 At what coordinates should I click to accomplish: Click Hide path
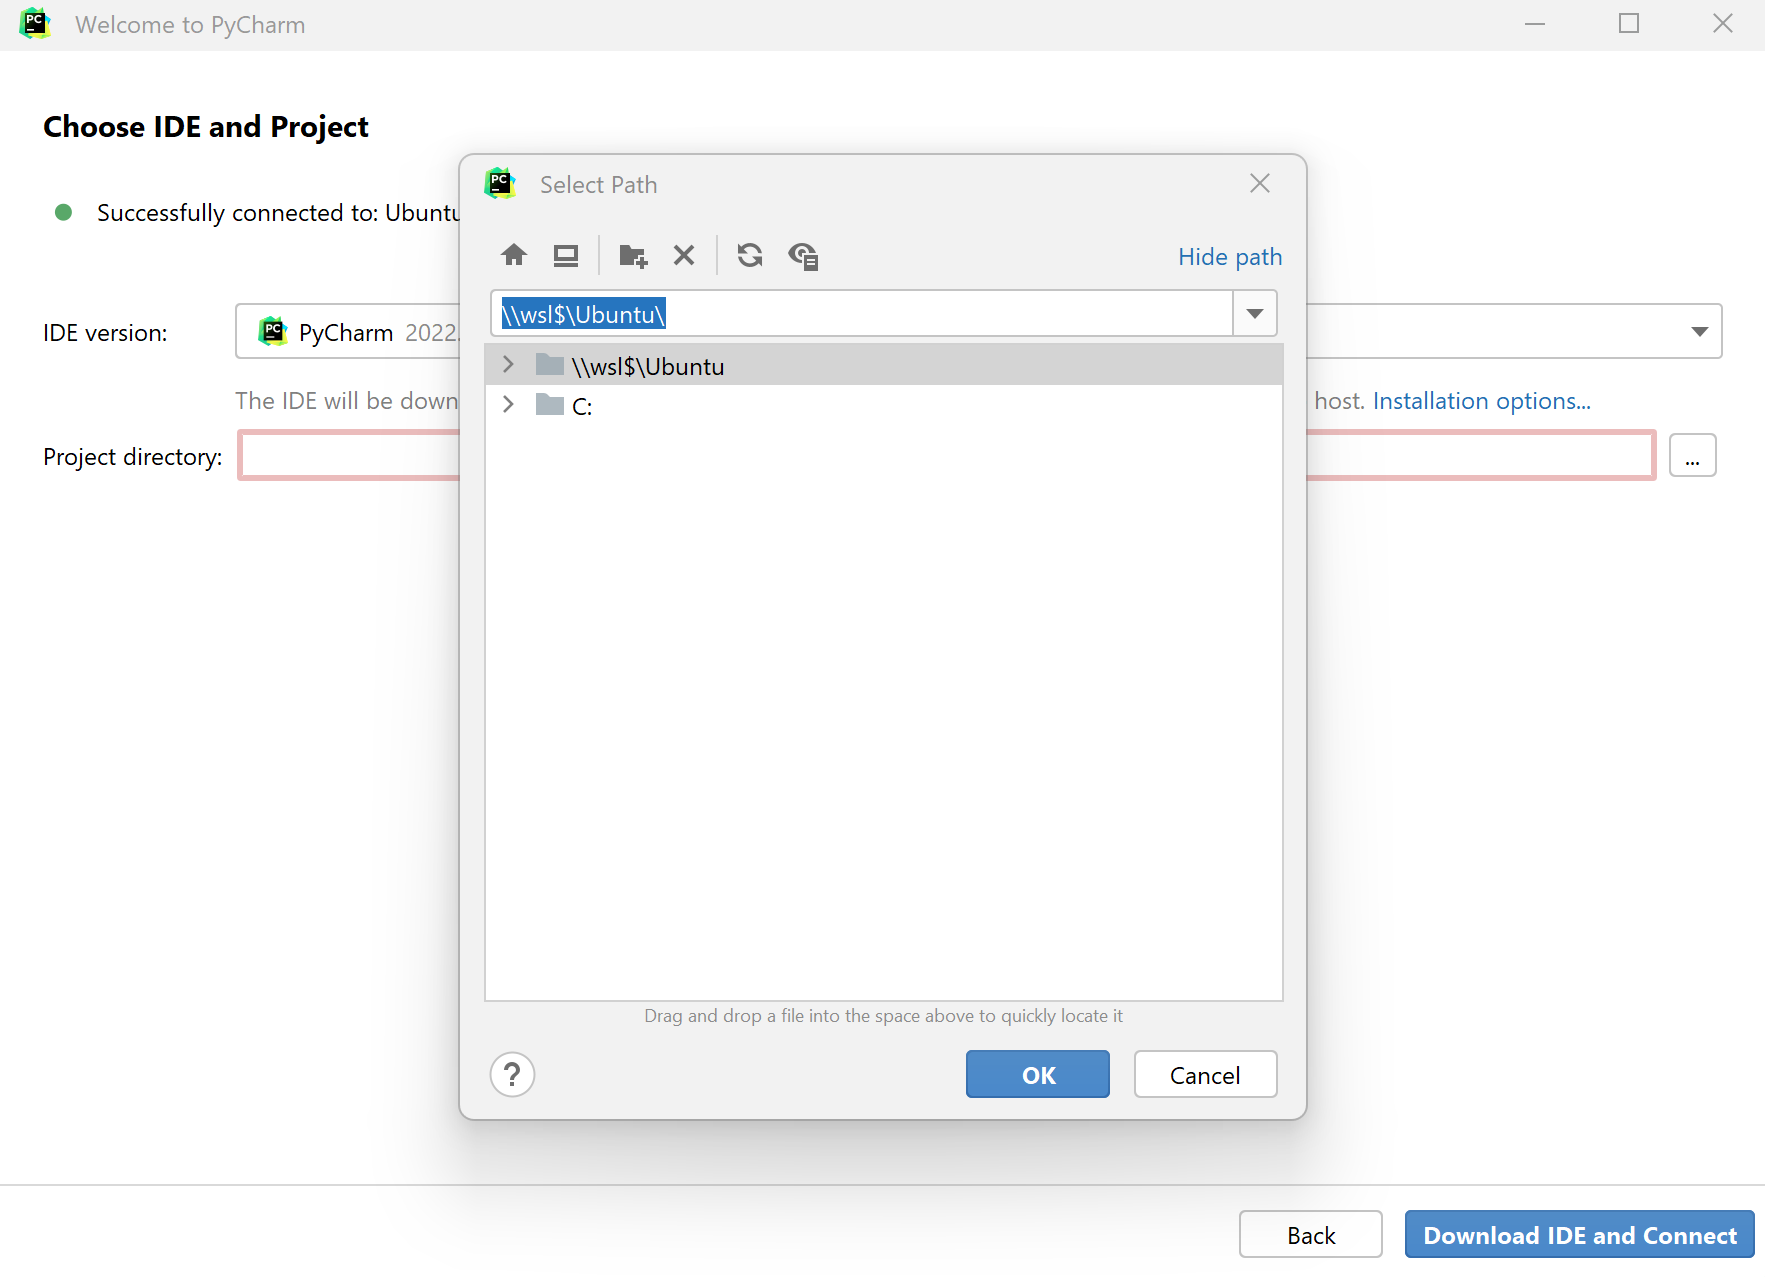(1230, 257)
